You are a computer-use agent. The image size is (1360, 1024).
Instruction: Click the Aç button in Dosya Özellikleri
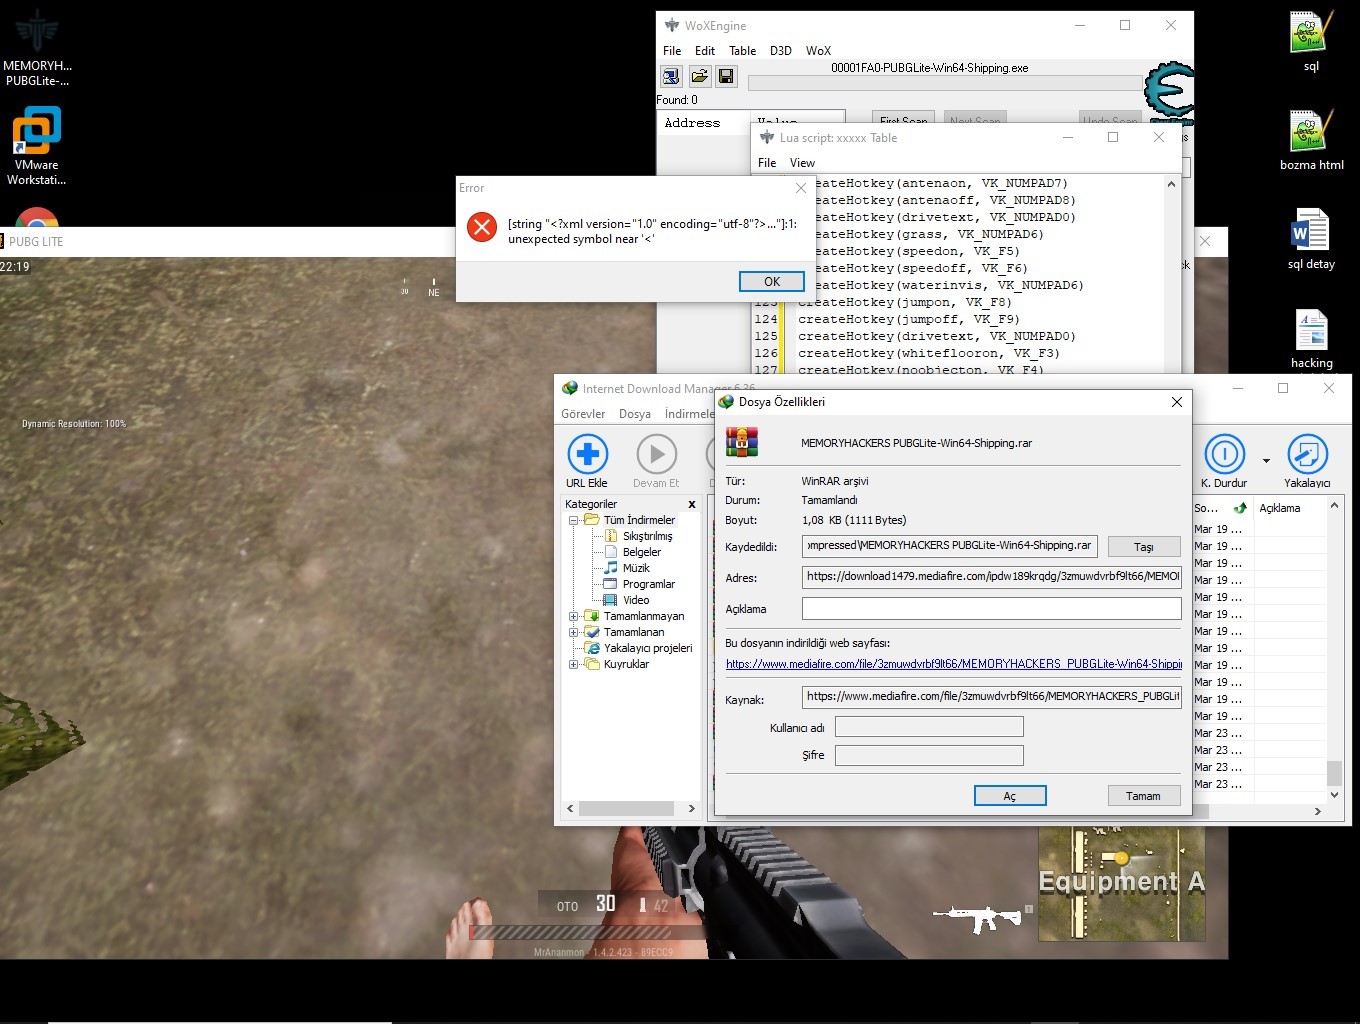[x=1010, y=796]
